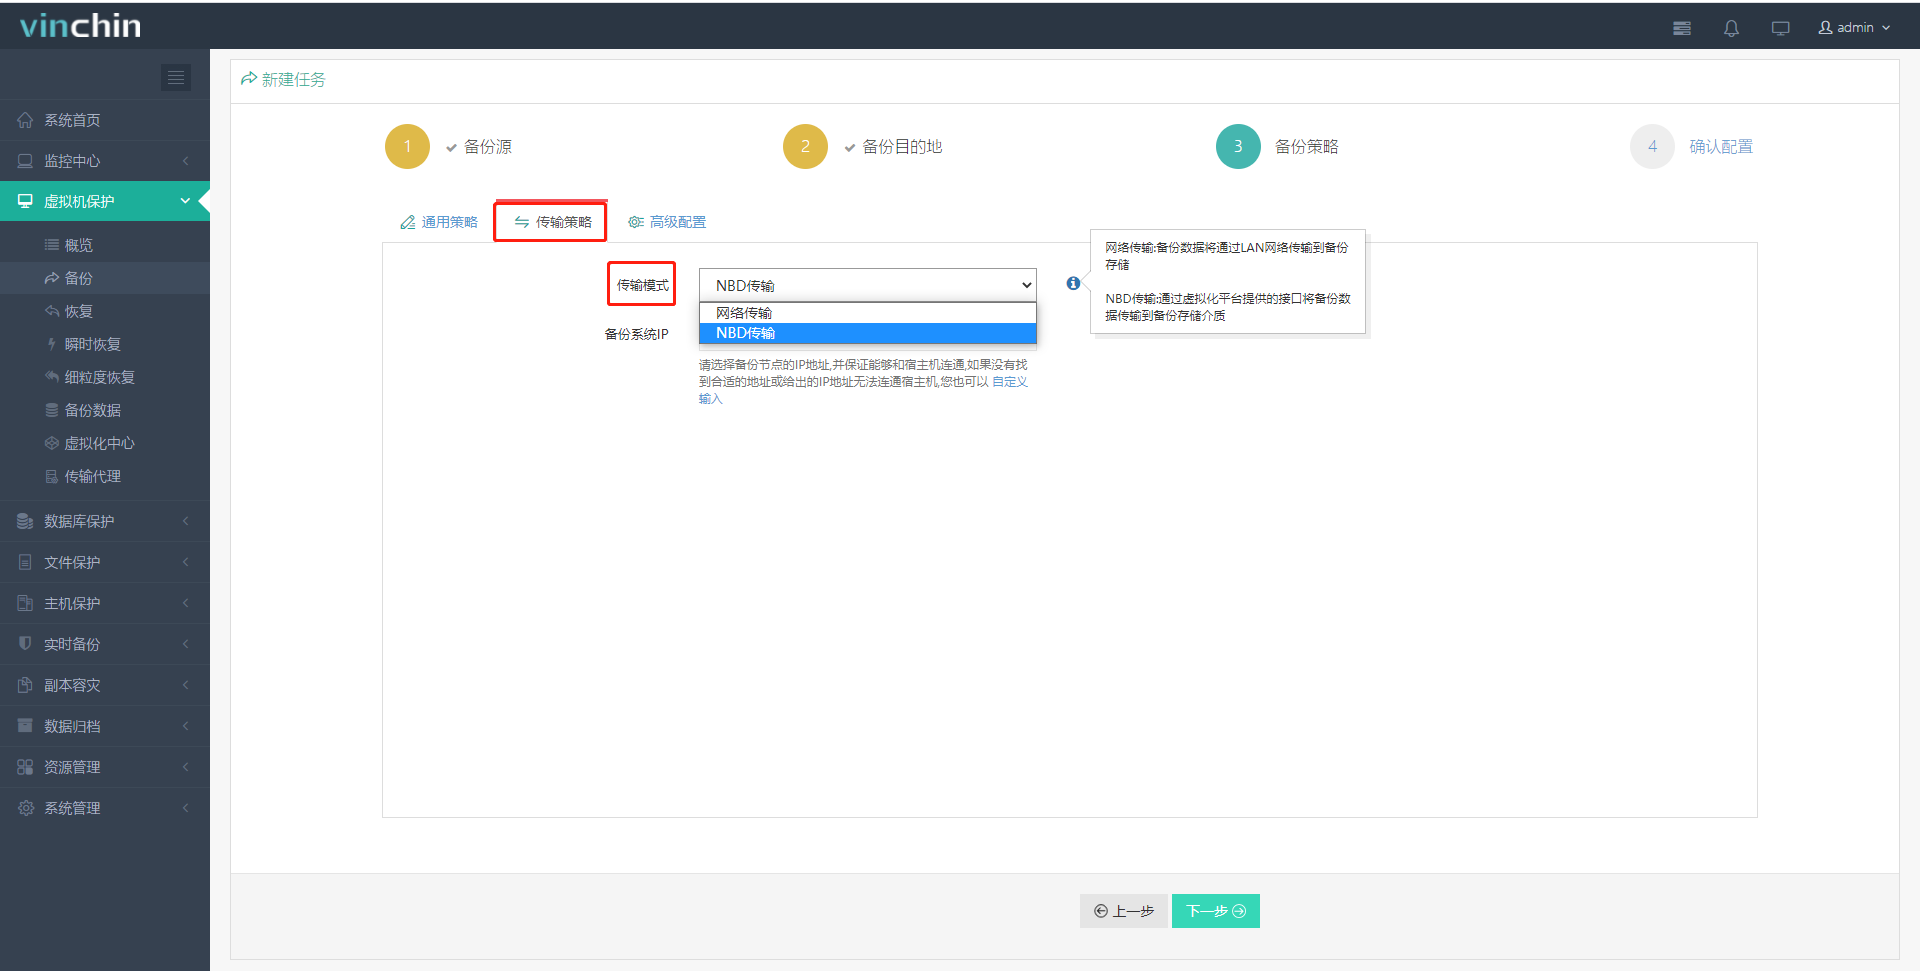Click step 4 确认配置 circle
This screenshot has width=1920, height=971.
pyautogui.click(x=1652, y=146)
